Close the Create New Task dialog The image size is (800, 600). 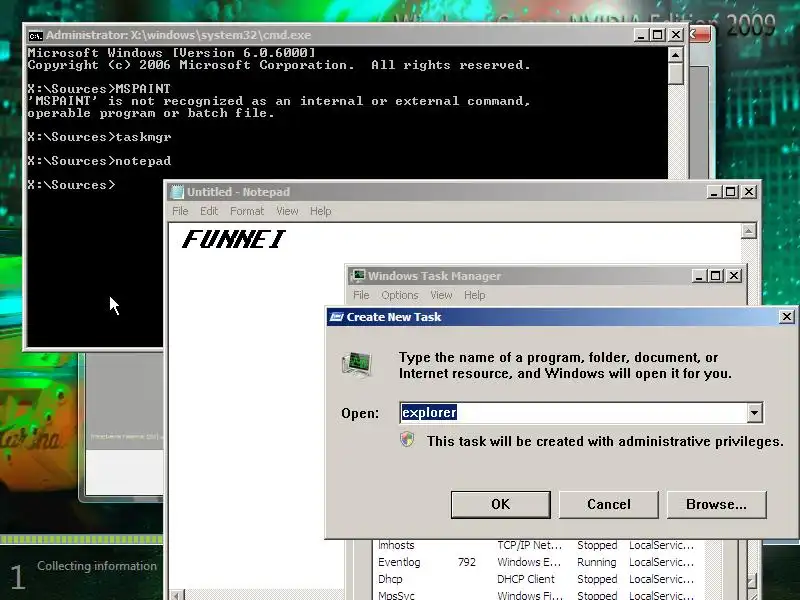point(787,317)
